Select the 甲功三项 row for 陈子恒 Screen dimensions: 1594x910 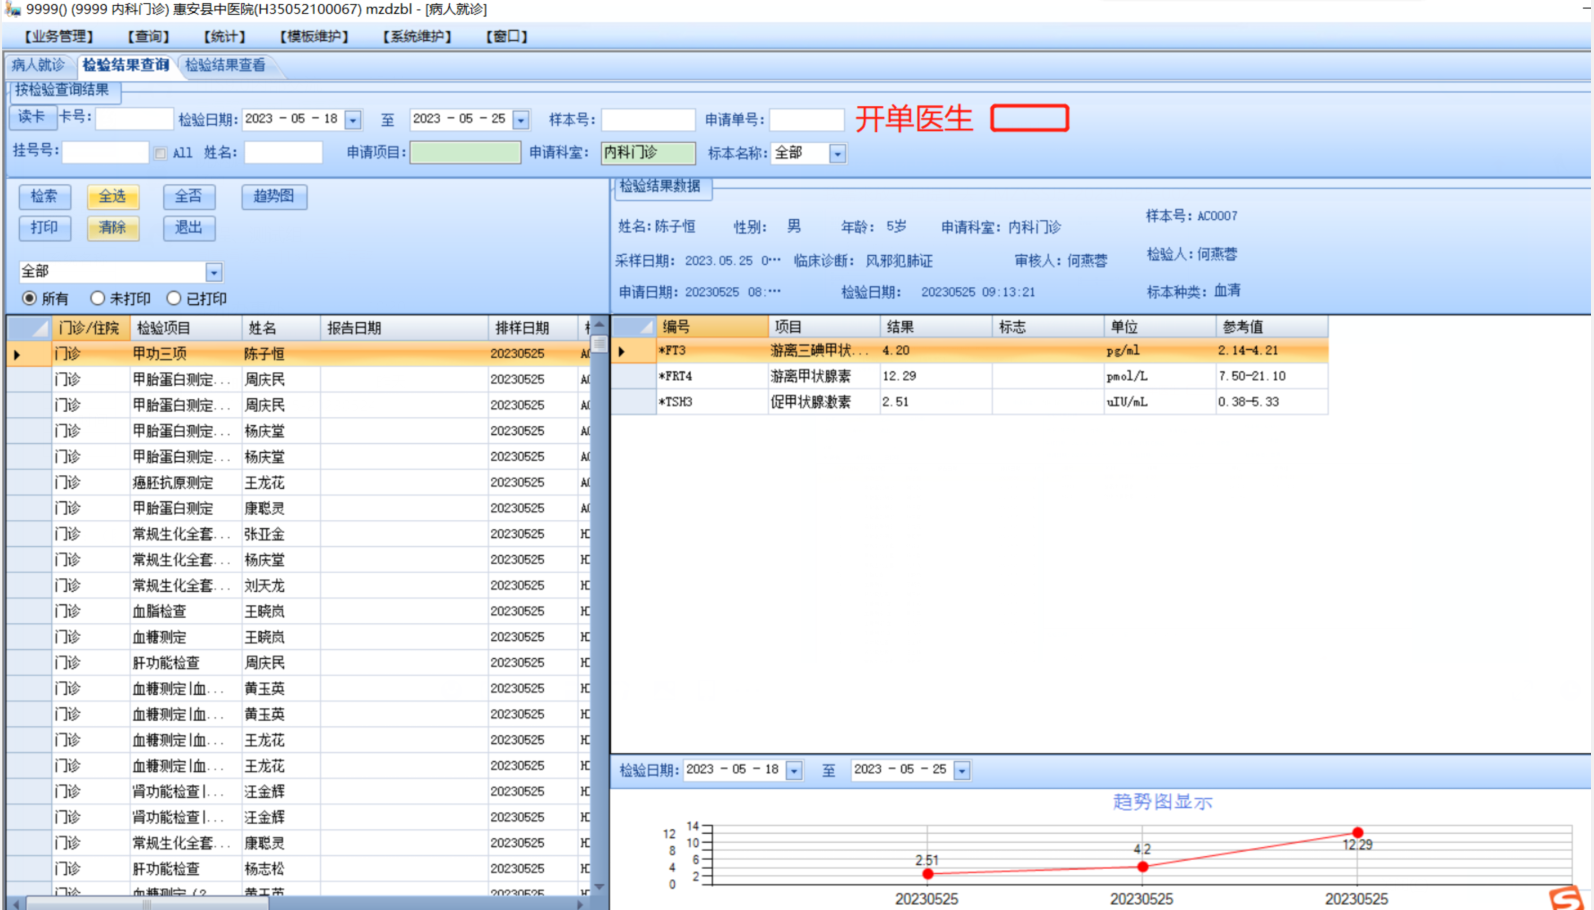click(300, 354)
